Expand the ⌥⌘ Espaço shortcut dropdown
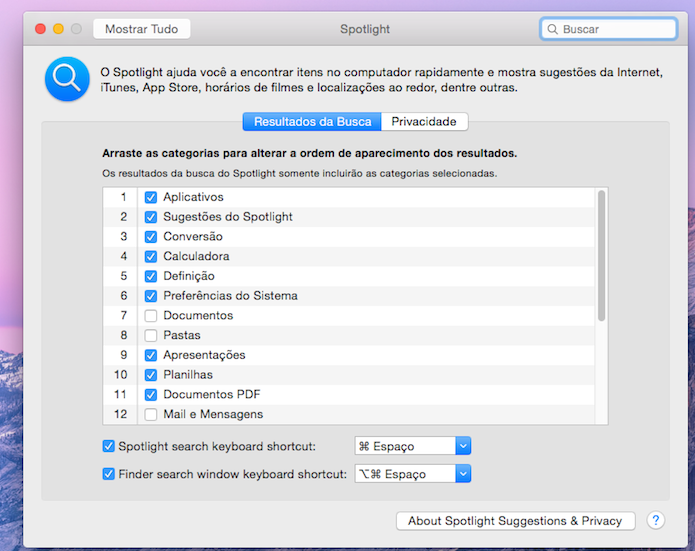 463,474
